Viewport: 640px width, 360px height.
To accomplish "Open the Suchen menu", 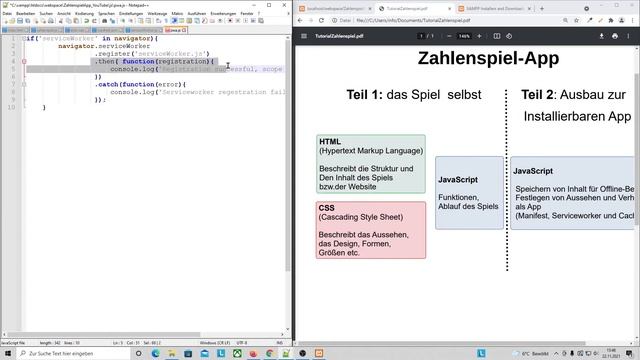I will click(46, 13).
